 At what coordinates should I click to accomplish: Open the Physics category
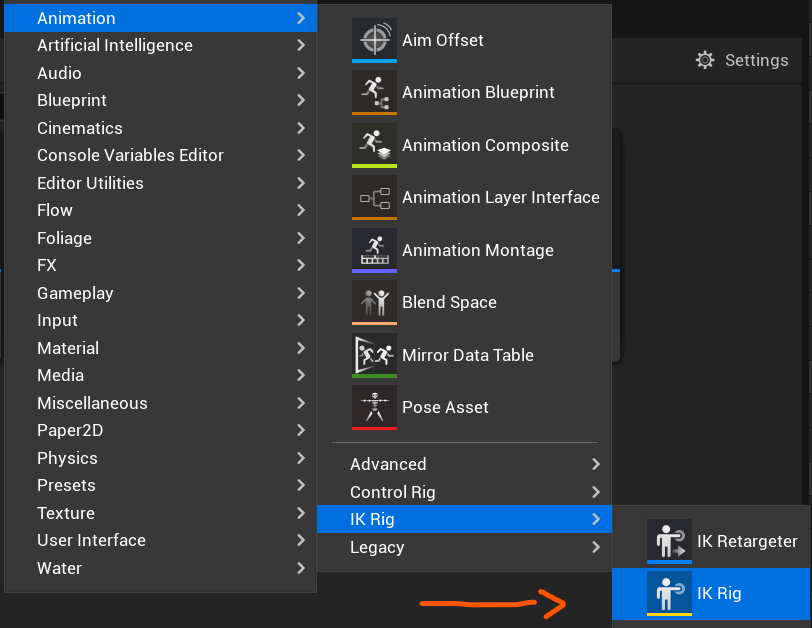pos(160,458)
